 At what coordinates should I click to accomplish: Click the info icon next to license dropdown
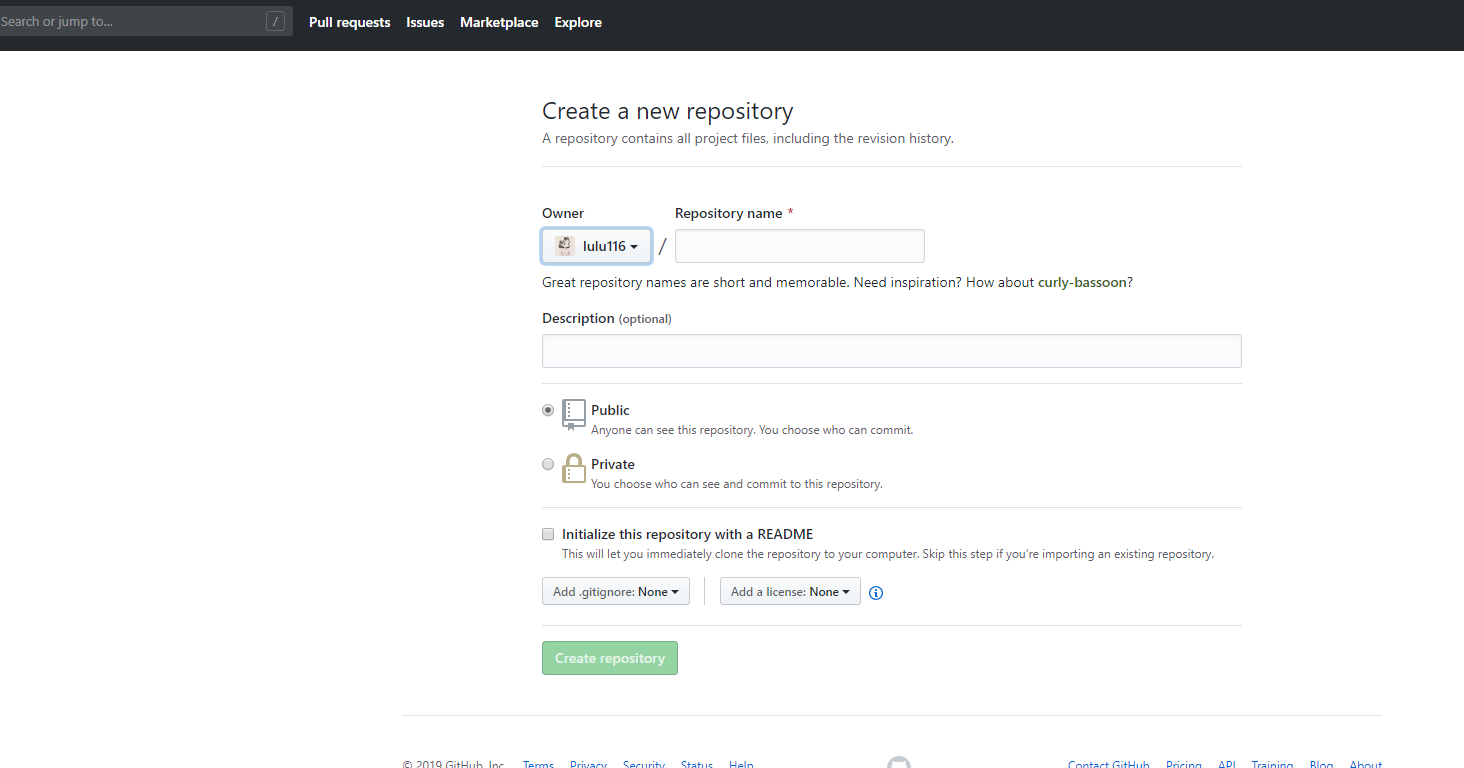tap(876, 592)
